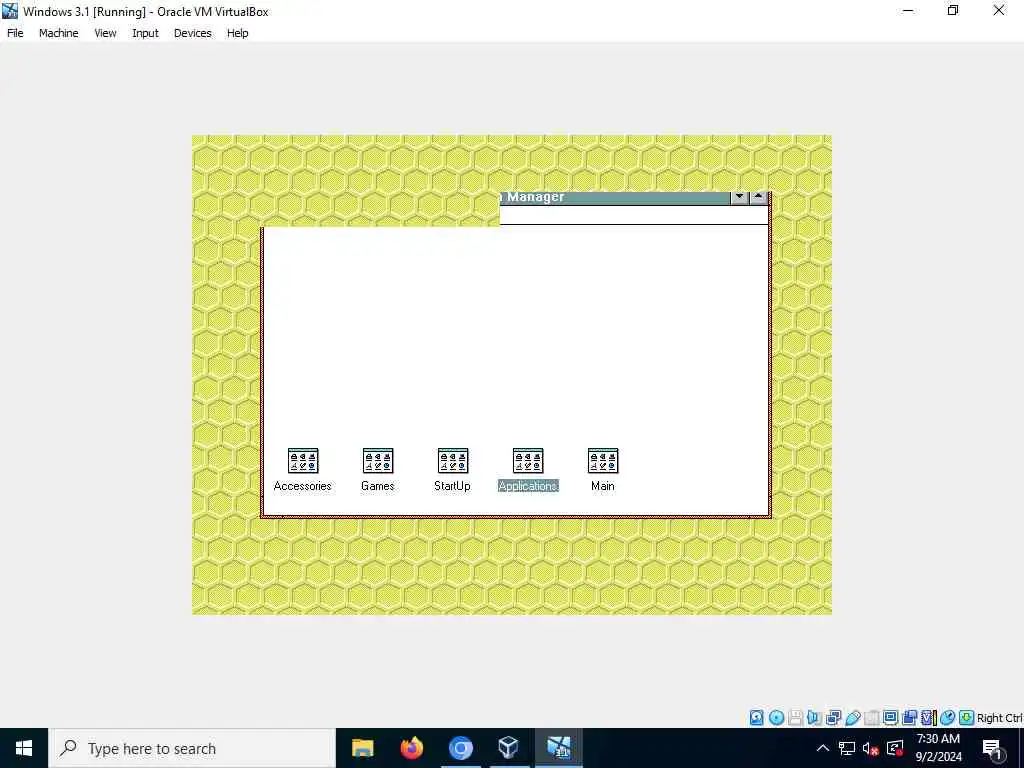Click the USB devices status icon
The image size is (1024, 768).
click(x=852, y=718)
